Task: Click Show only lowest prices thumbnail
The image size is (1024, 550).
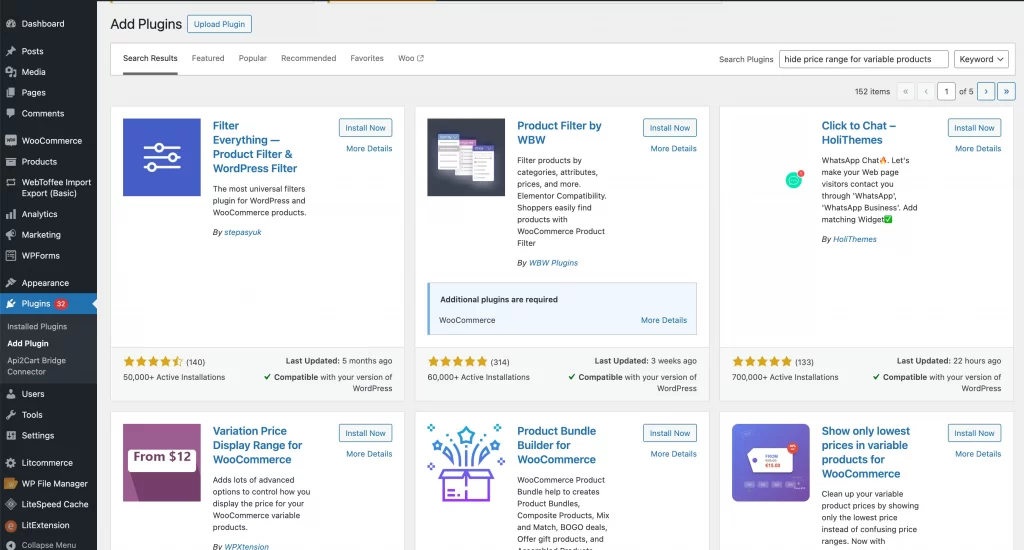Action: click(x=771, y=462)
